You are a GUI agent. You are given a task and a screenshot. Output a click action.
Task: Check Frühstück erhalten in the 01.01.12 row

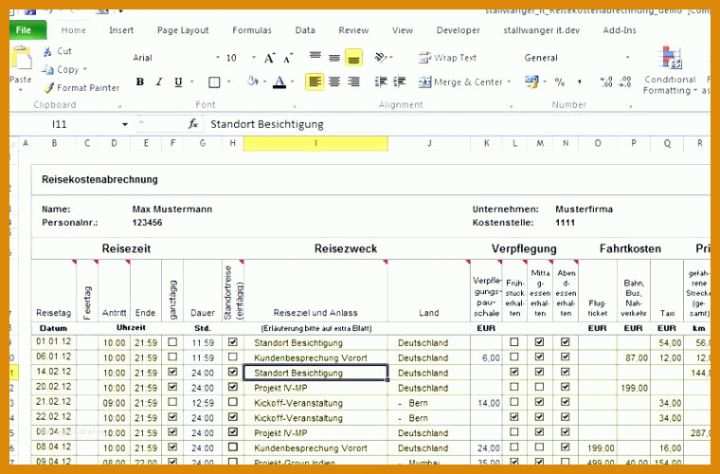[x=514, y=342]
